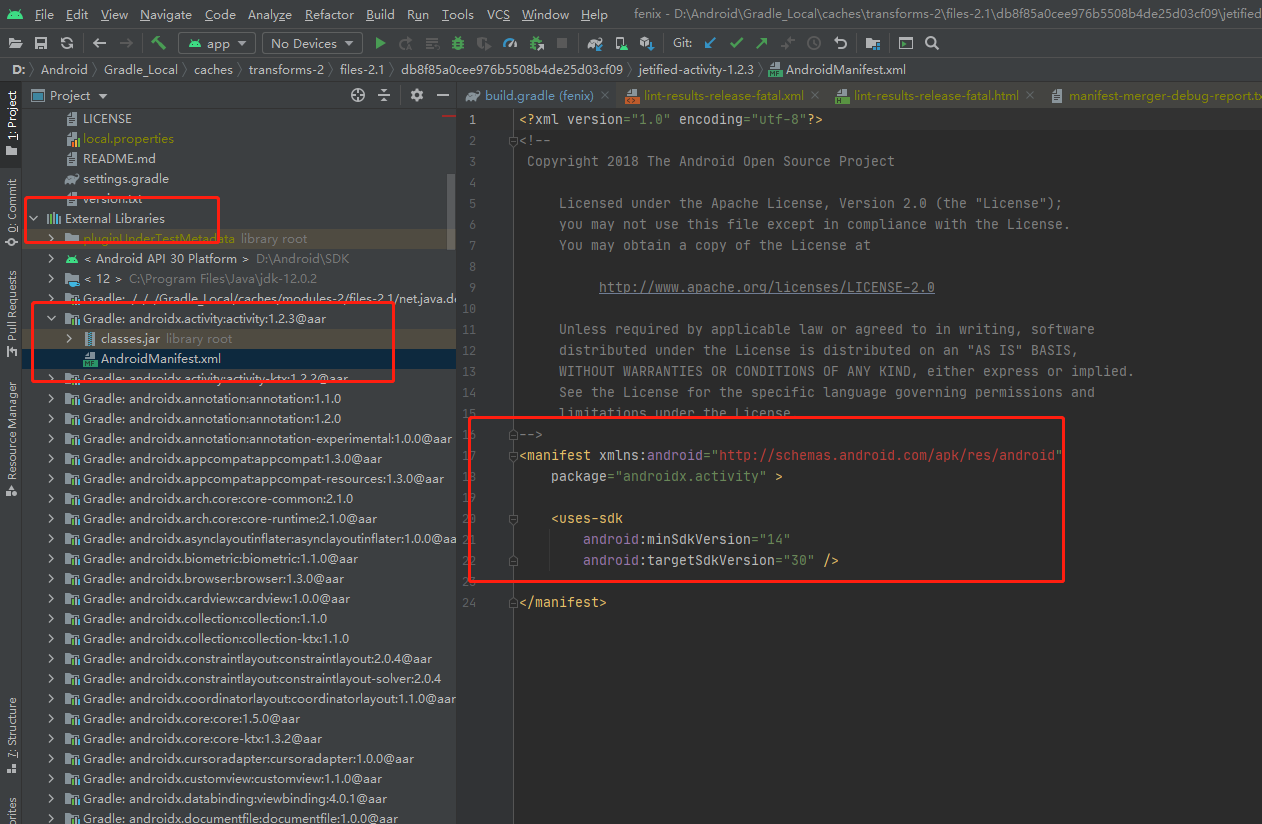This screenshot has height=824, width=1262.
Task: Fold the uses-sdk element in the editor
Action: click(513, 518)
